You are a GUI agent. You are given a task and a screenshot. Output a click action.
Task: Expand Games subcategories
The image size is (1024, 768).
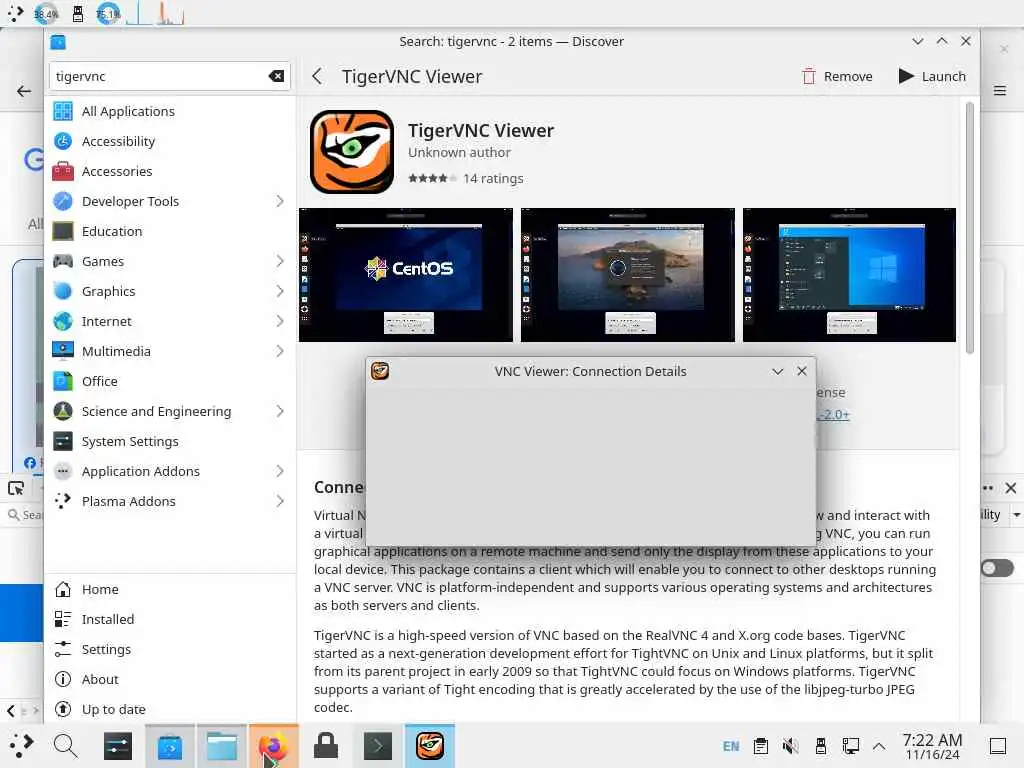coord(280,261)
